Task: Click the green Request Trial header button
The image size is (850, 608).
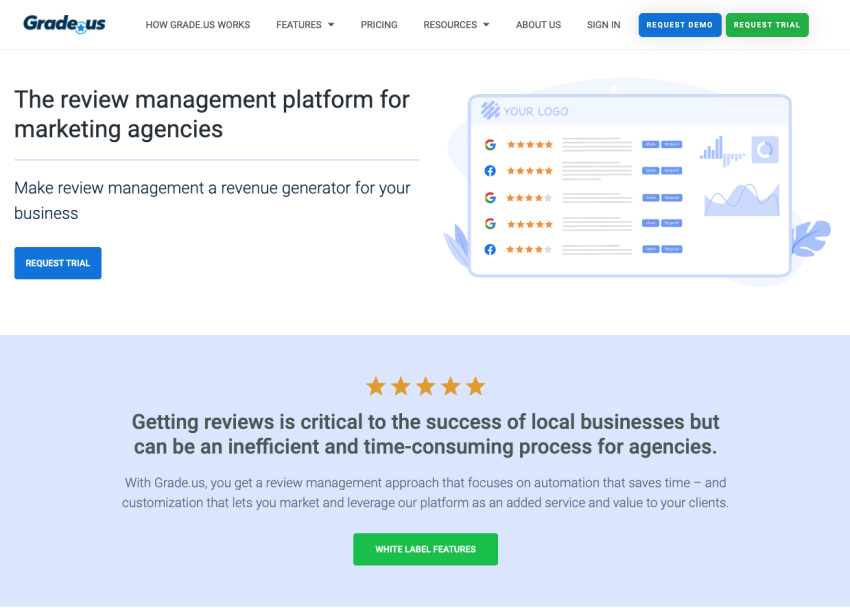Action: 767,25
